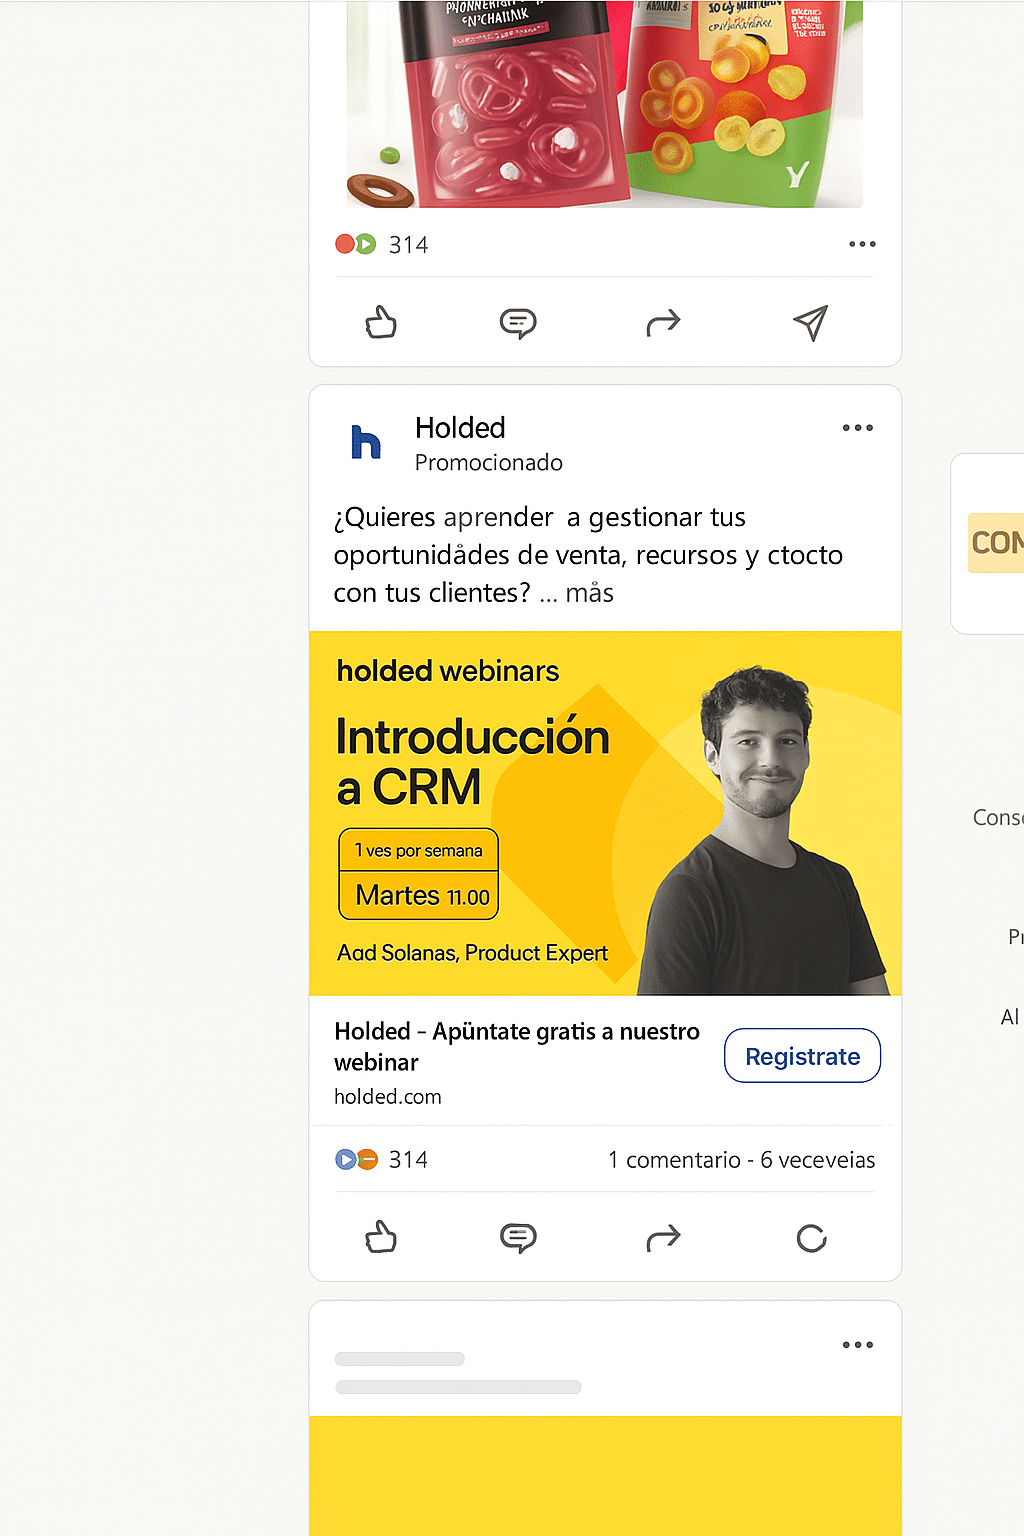This screenshot has height=1536, width=1024.
Task: Share the Holded webinar post
Action: pos(663,1238)
